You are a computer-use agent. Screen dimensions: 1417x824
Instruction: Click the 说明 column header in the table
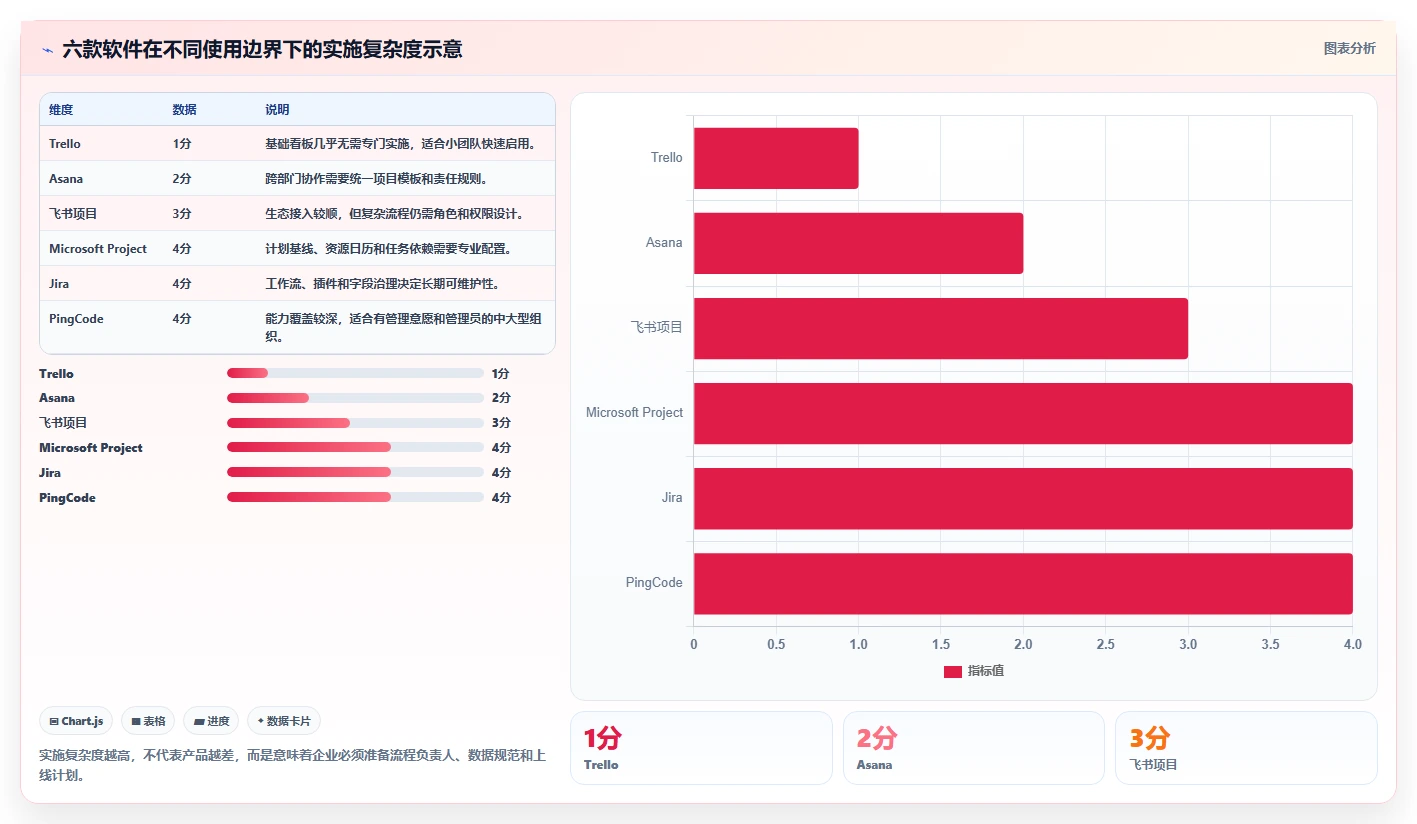[x=277, y=110]
